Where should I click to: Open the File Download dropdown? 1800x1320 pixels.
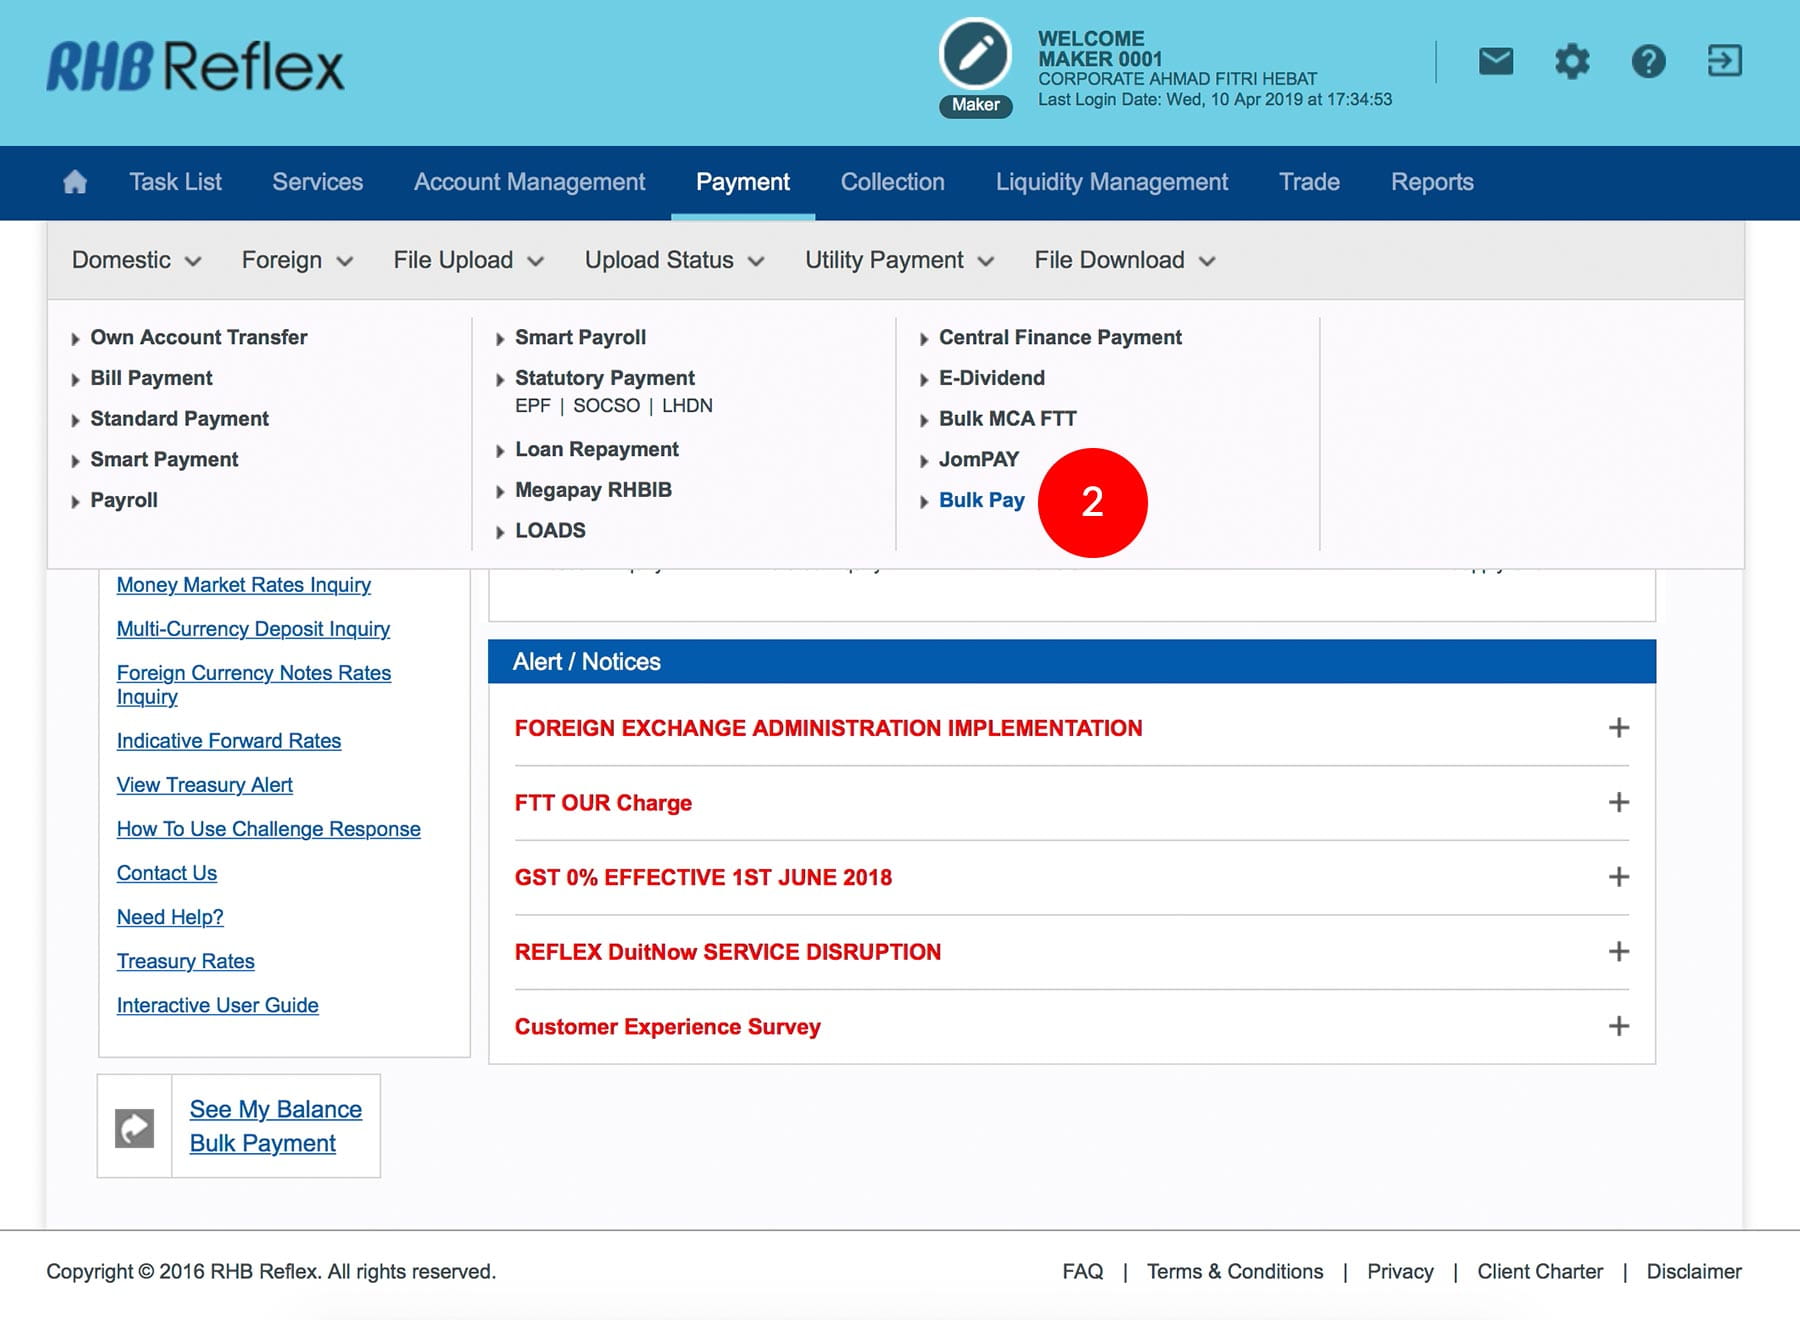point(1124,261)
